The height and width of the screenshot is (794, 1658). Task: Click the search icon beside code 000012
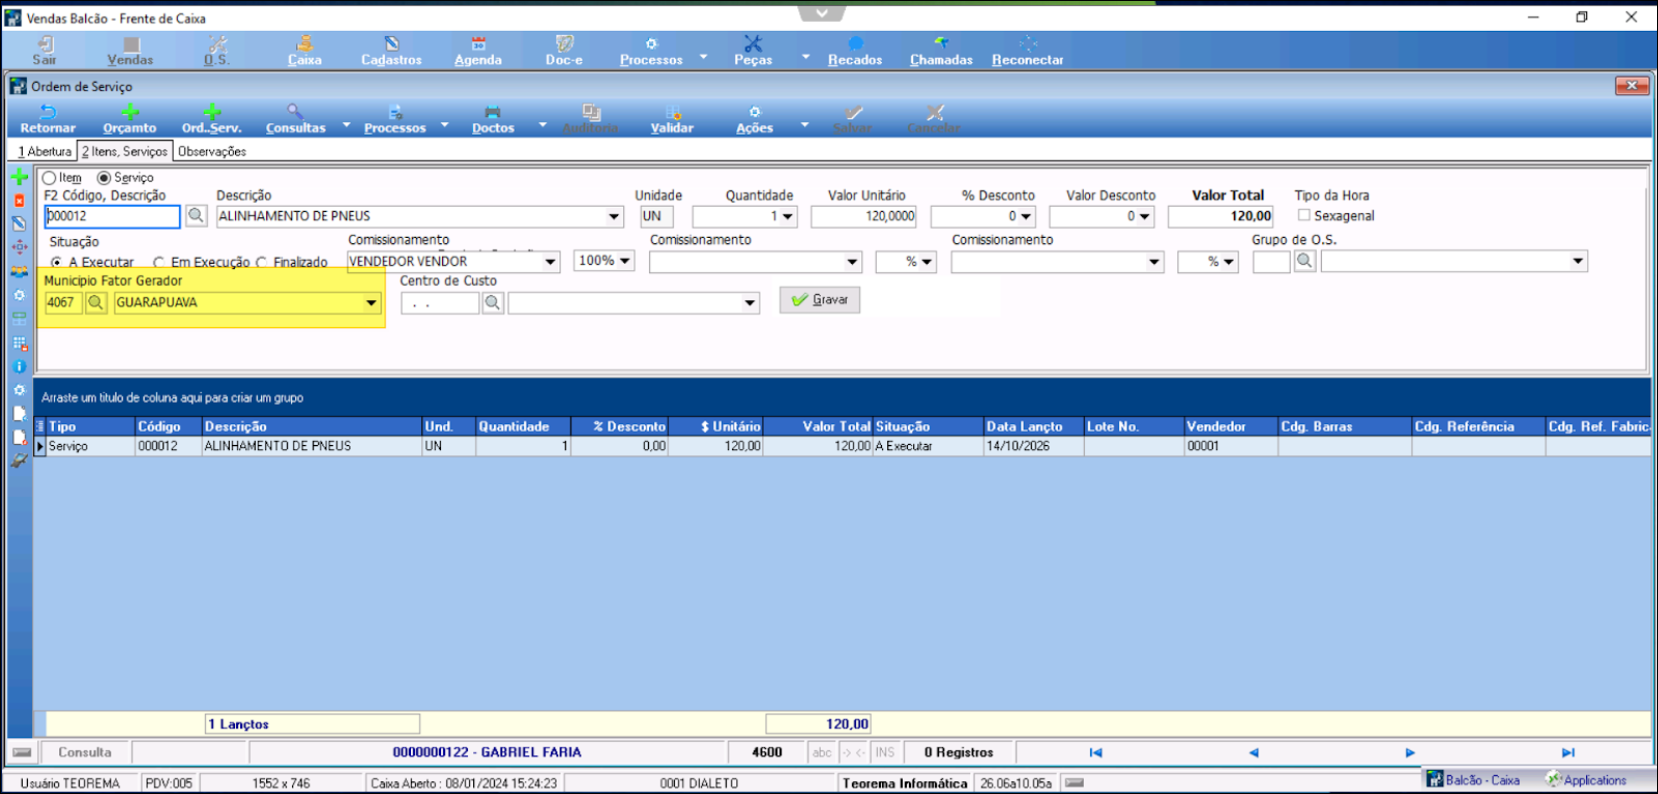[x=196, y=216]
